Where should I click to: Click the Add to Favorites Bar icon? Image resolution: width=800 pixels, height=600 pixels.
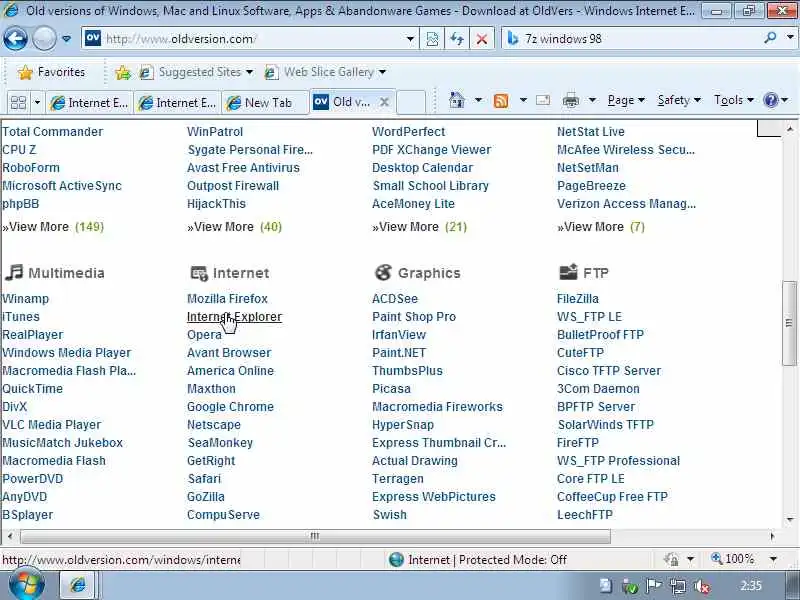(x=123, y=72)
